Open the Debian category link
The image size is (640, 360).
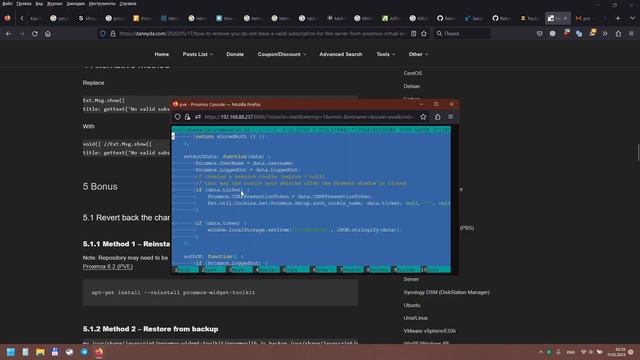click(x=411, y=87)
